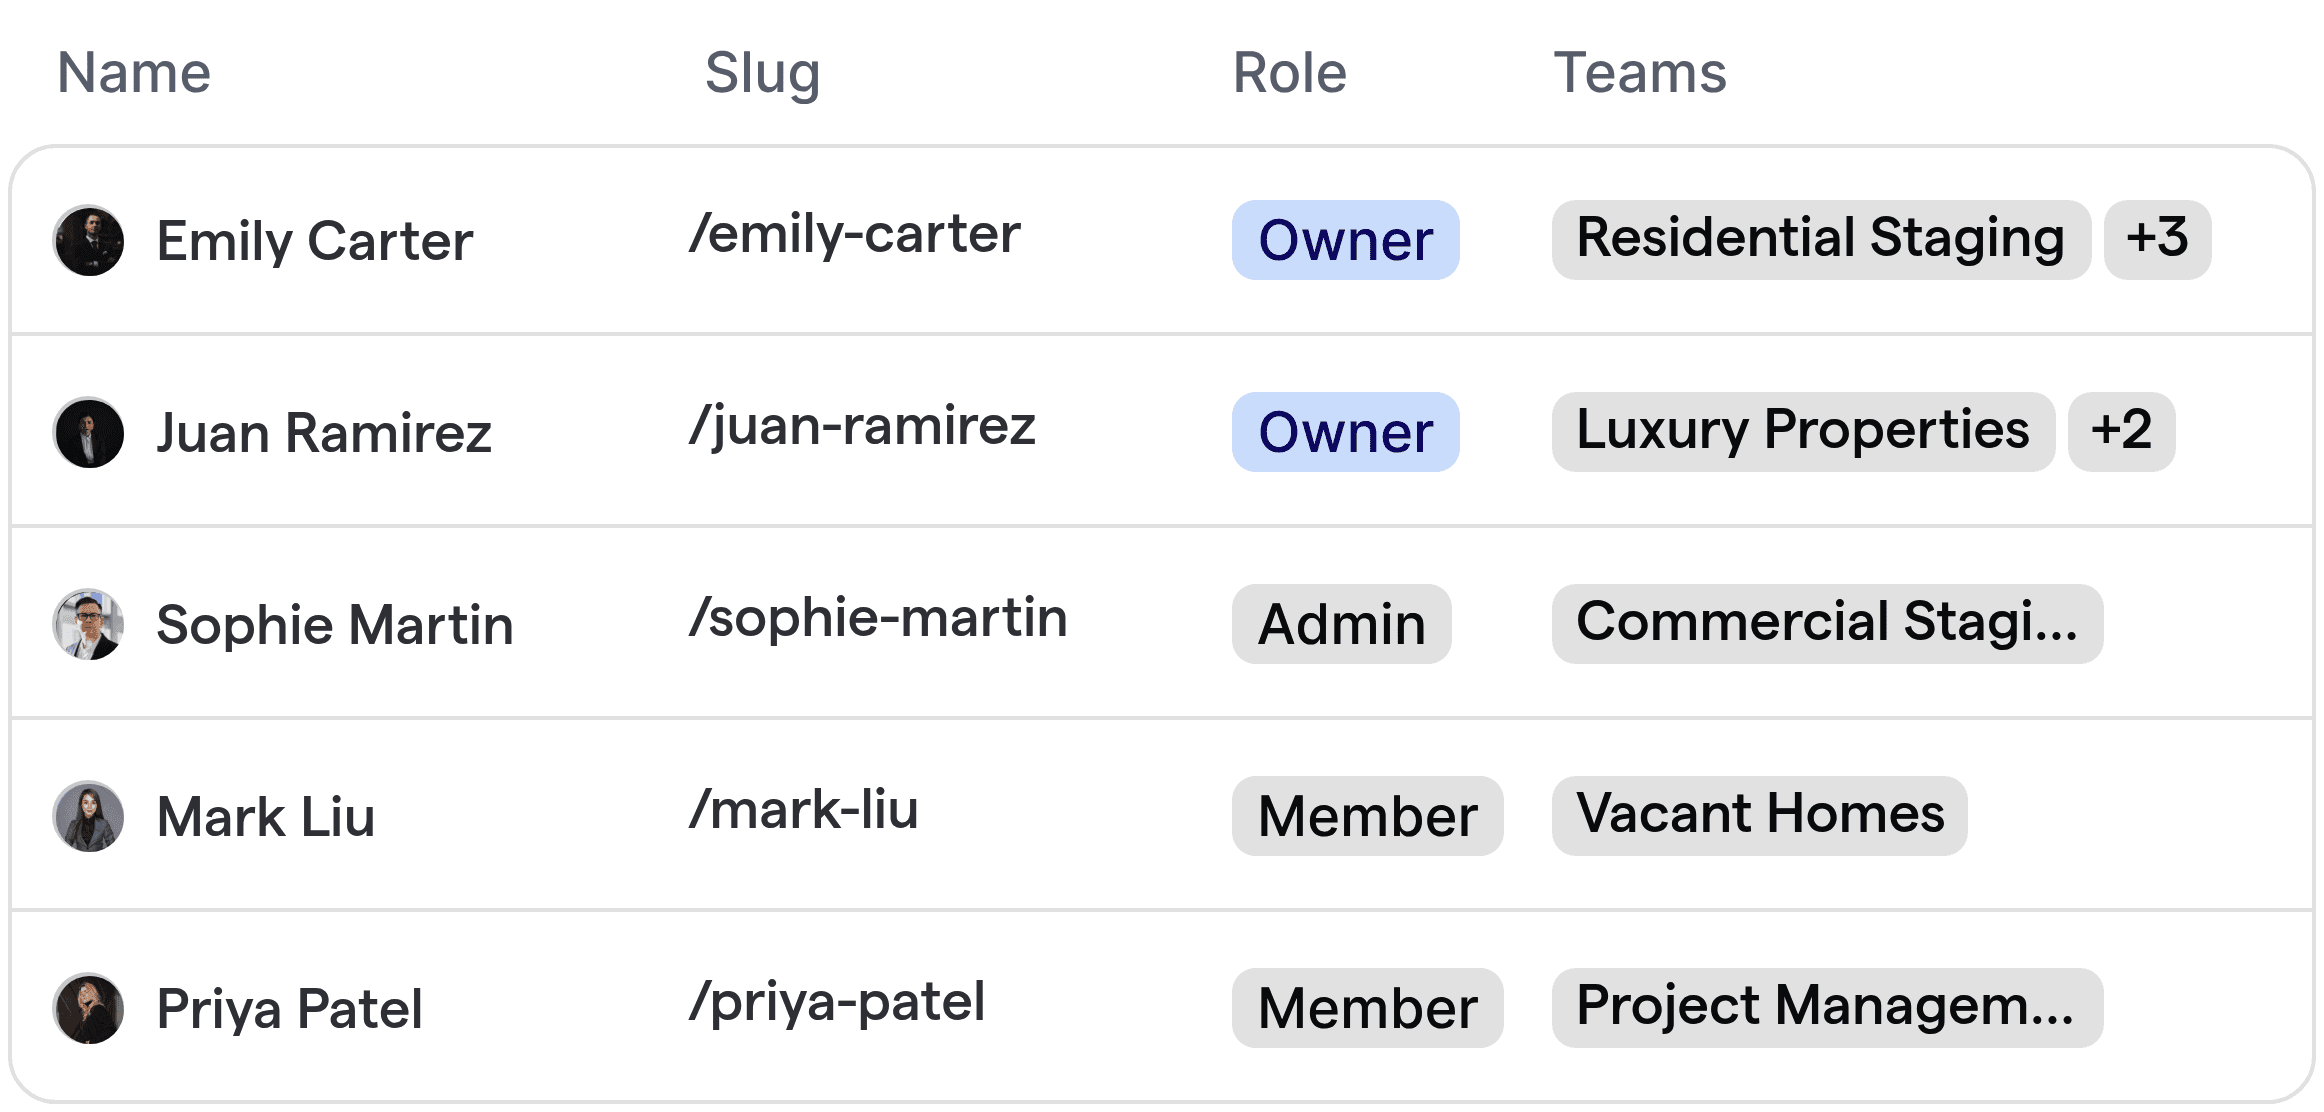This screenshot has height=1112, width=2324.
Task: Open the truncated Project Management team tag
Action: [1827, 1008]
